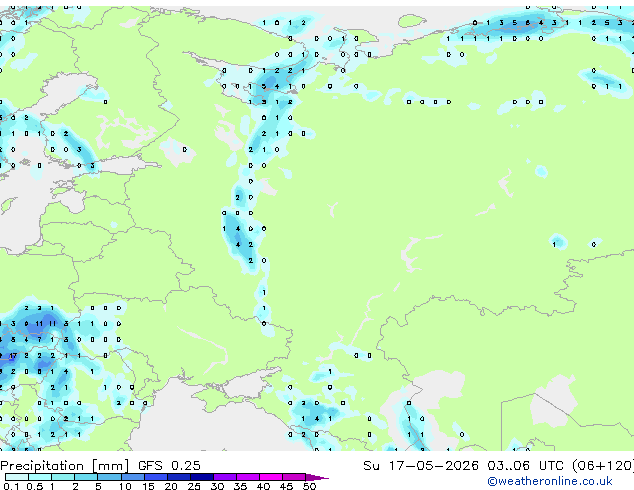634x490 pixels.
Task: Click the purple arrow tip of the legend
Action: pos(317,477)
